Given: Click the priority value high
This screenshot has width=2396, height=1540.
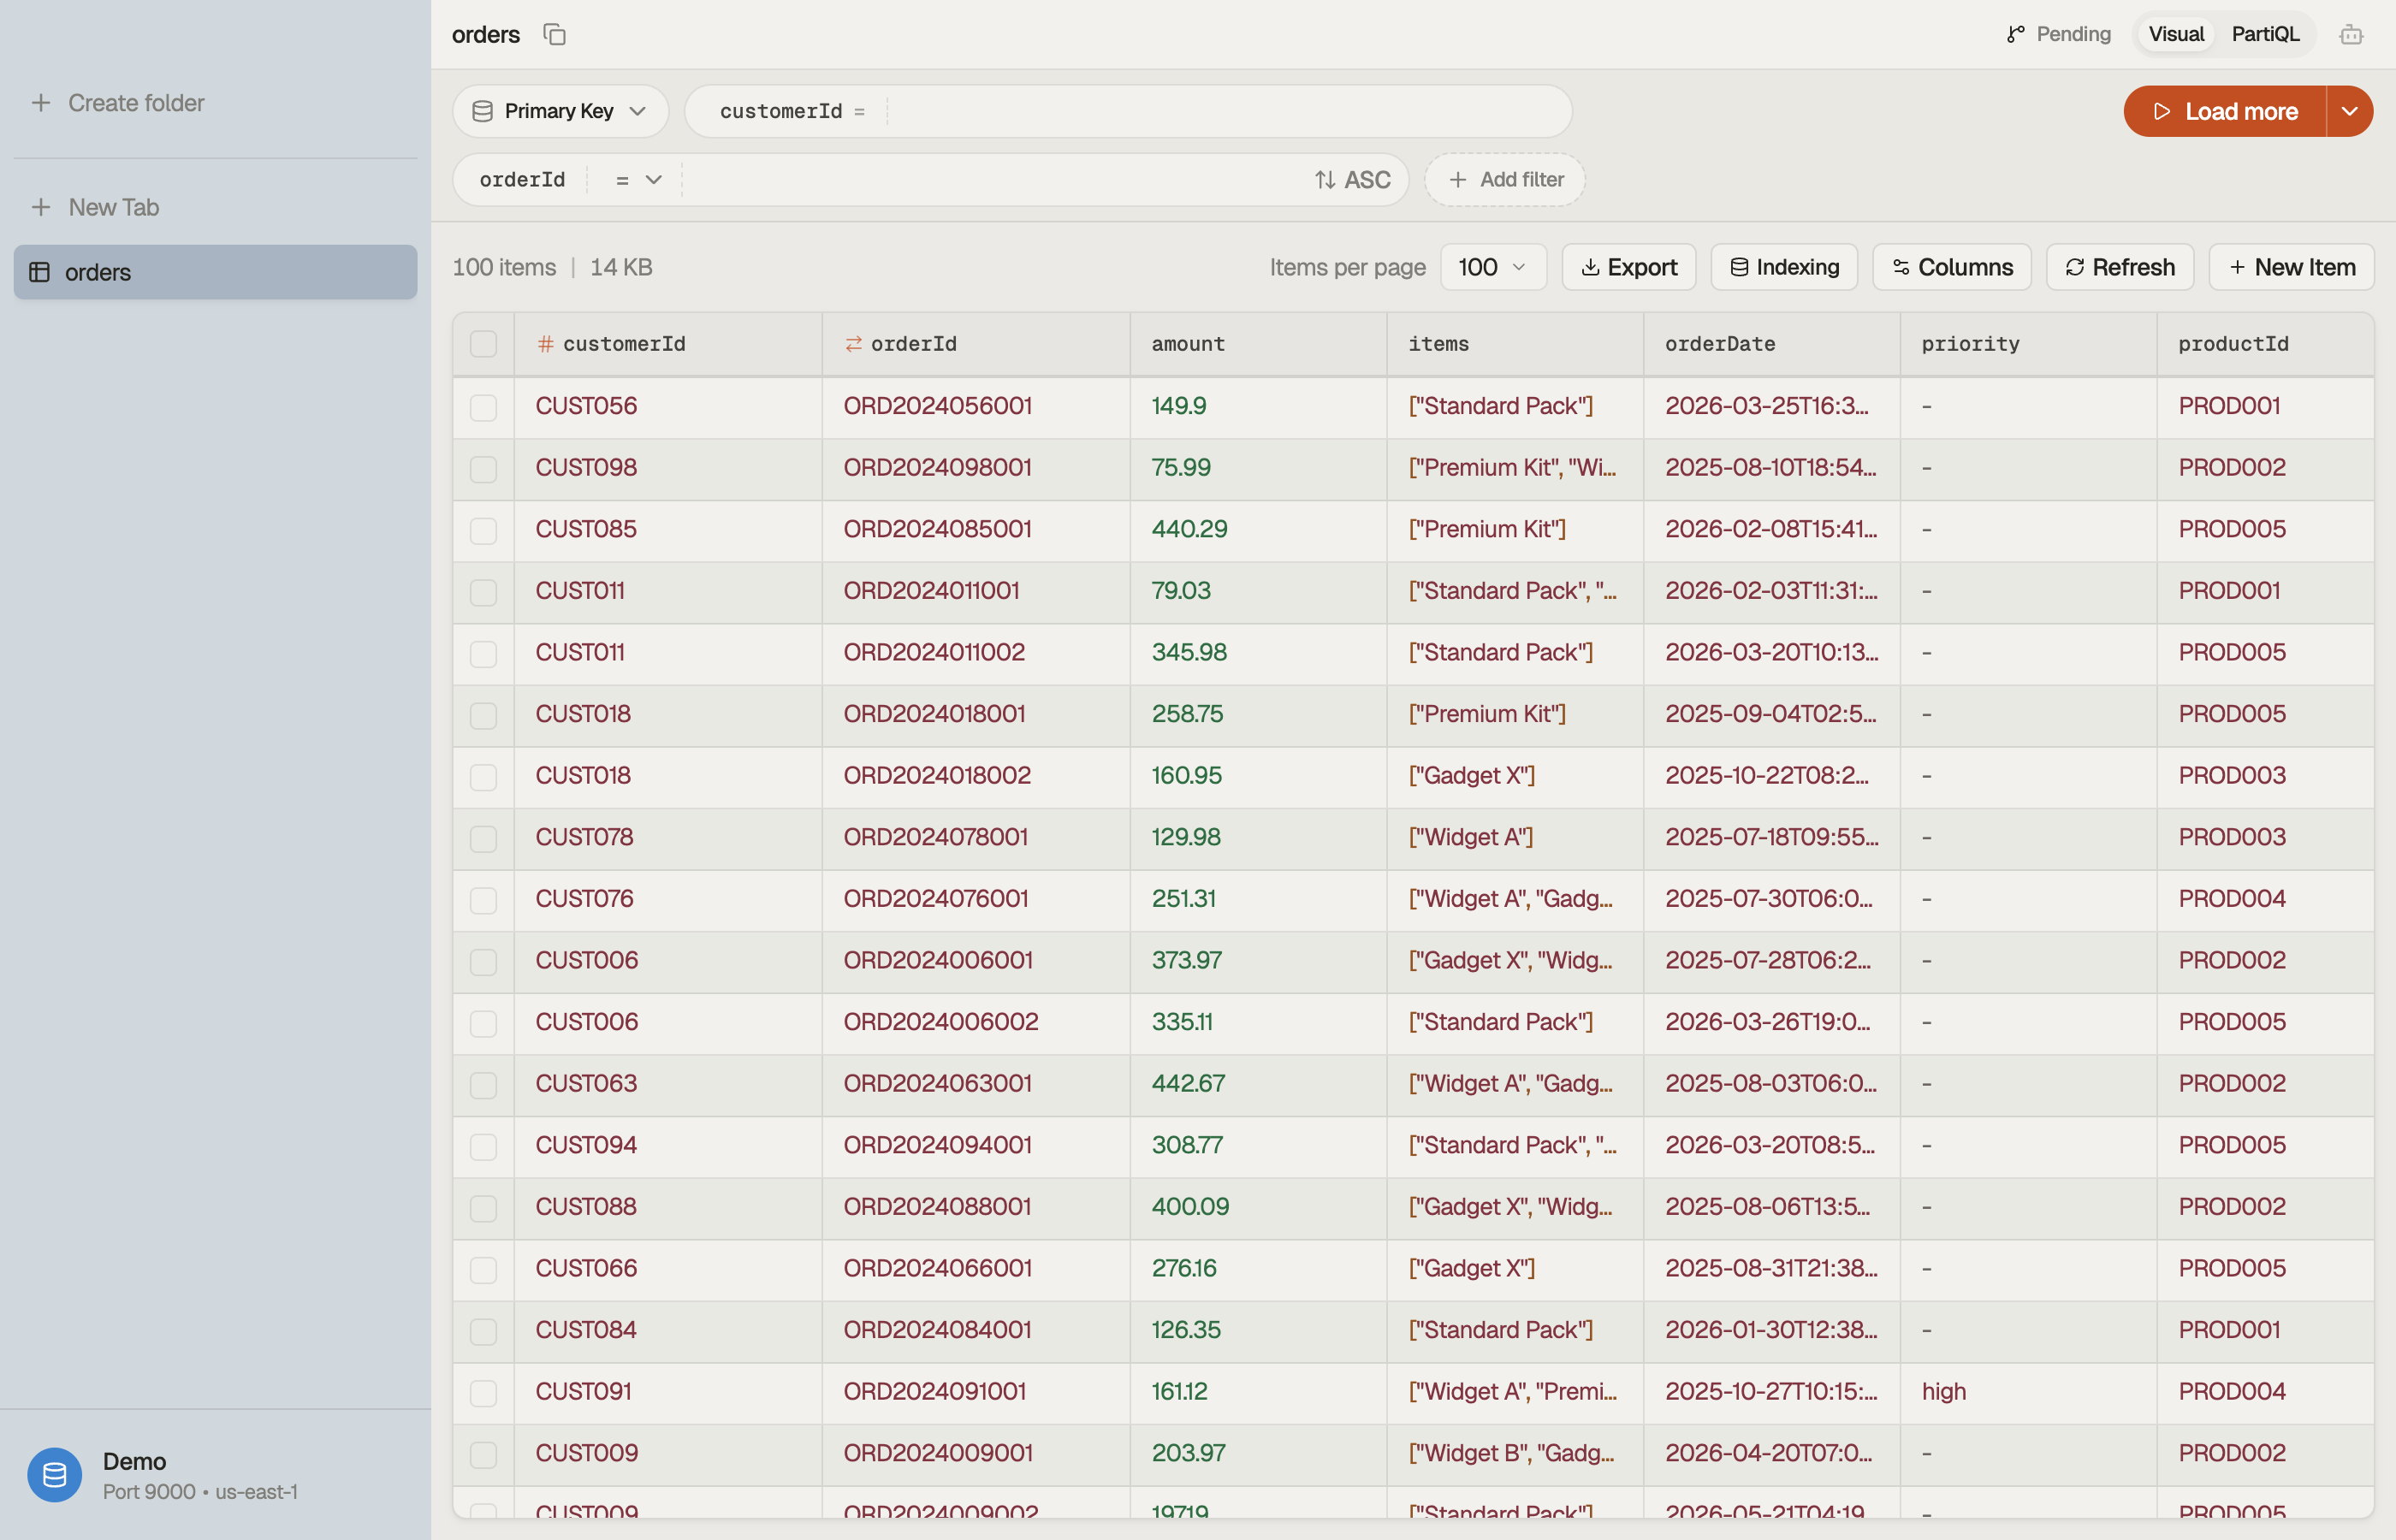Looking at the screenshot, I should [x=1943, y=1391].
